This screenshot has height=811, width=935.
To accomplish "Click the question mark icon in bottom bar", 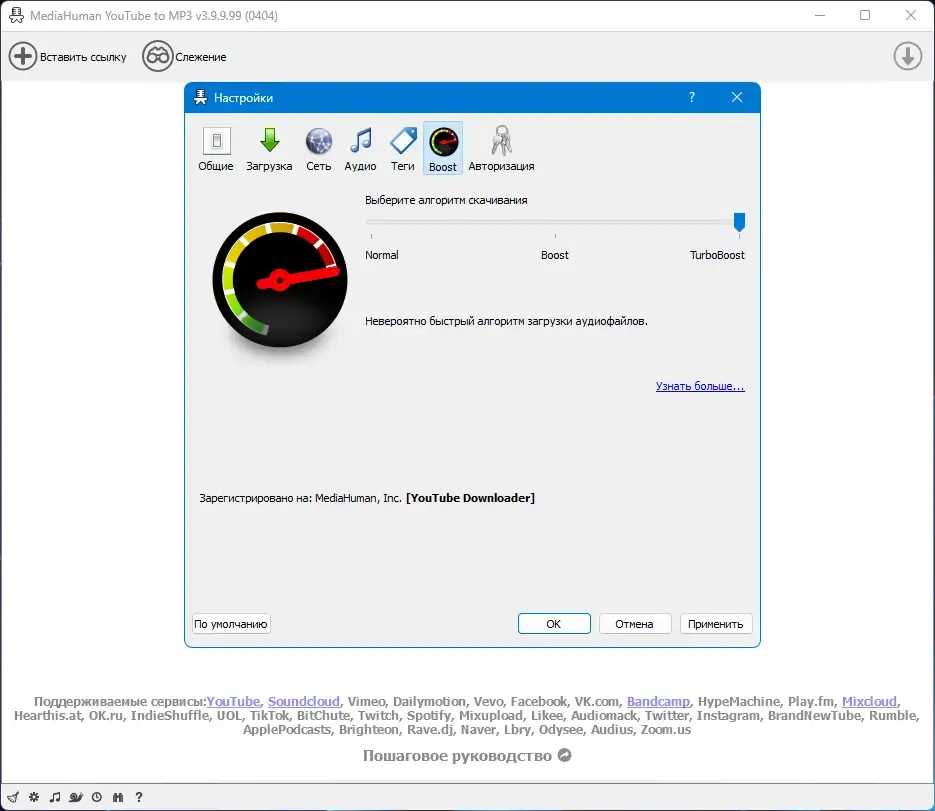I will 139,797.
